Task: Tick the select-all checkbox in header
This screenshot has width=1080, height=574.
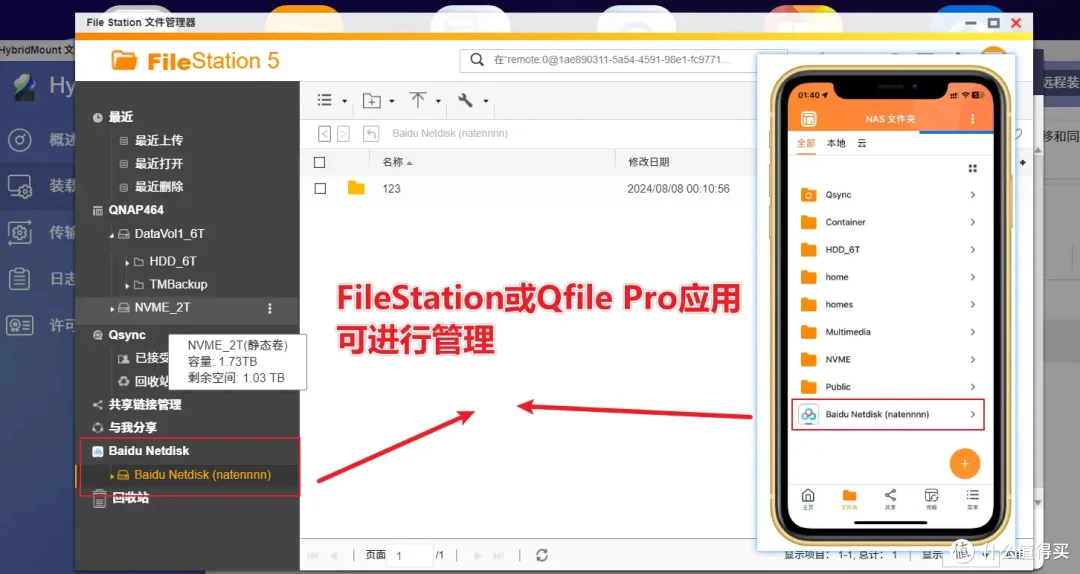Action: (320, 163)
